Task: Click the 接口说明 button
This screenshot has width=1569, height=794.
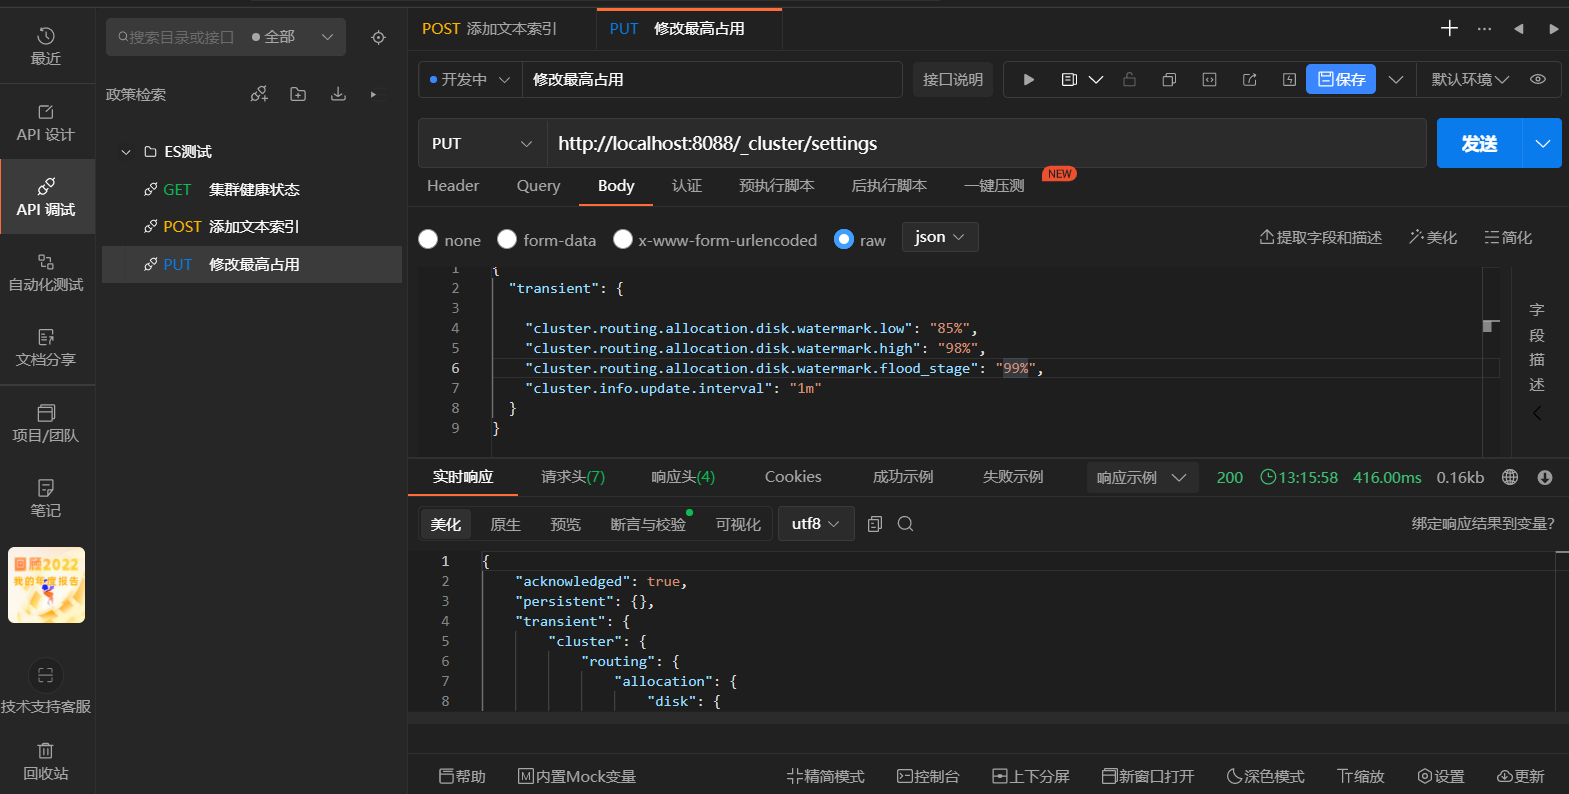Action: (x=952, y=79)
